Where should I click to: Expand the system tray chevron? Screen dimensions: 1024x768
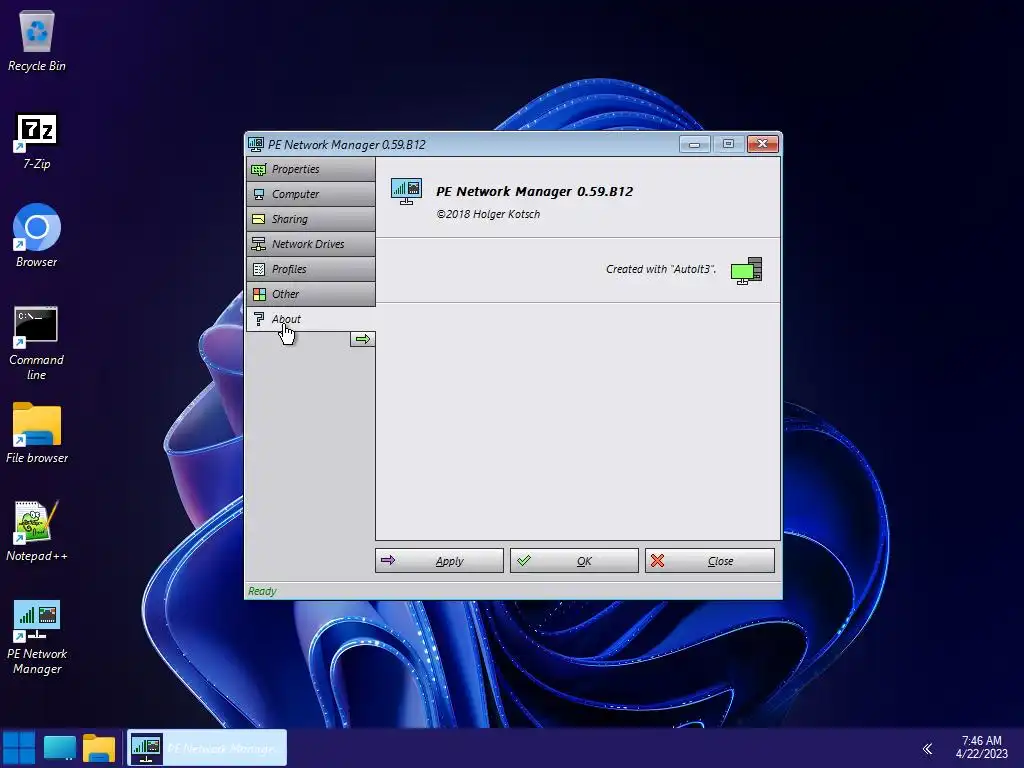(927, 748)
